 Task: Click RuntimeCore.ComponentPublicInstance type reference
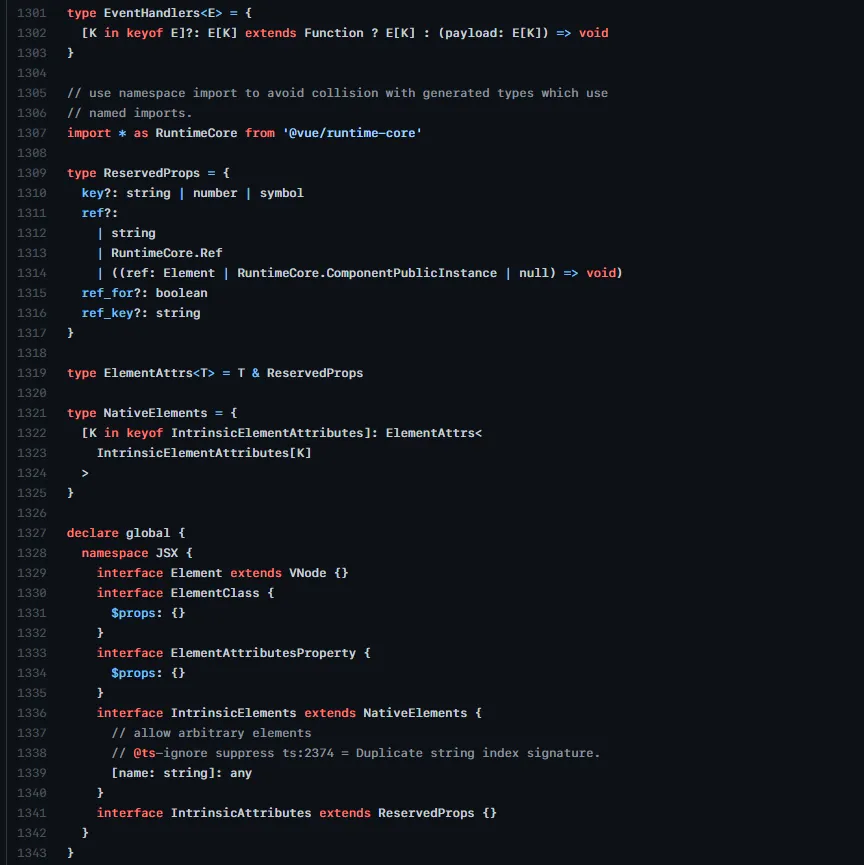tap(367, 273)
